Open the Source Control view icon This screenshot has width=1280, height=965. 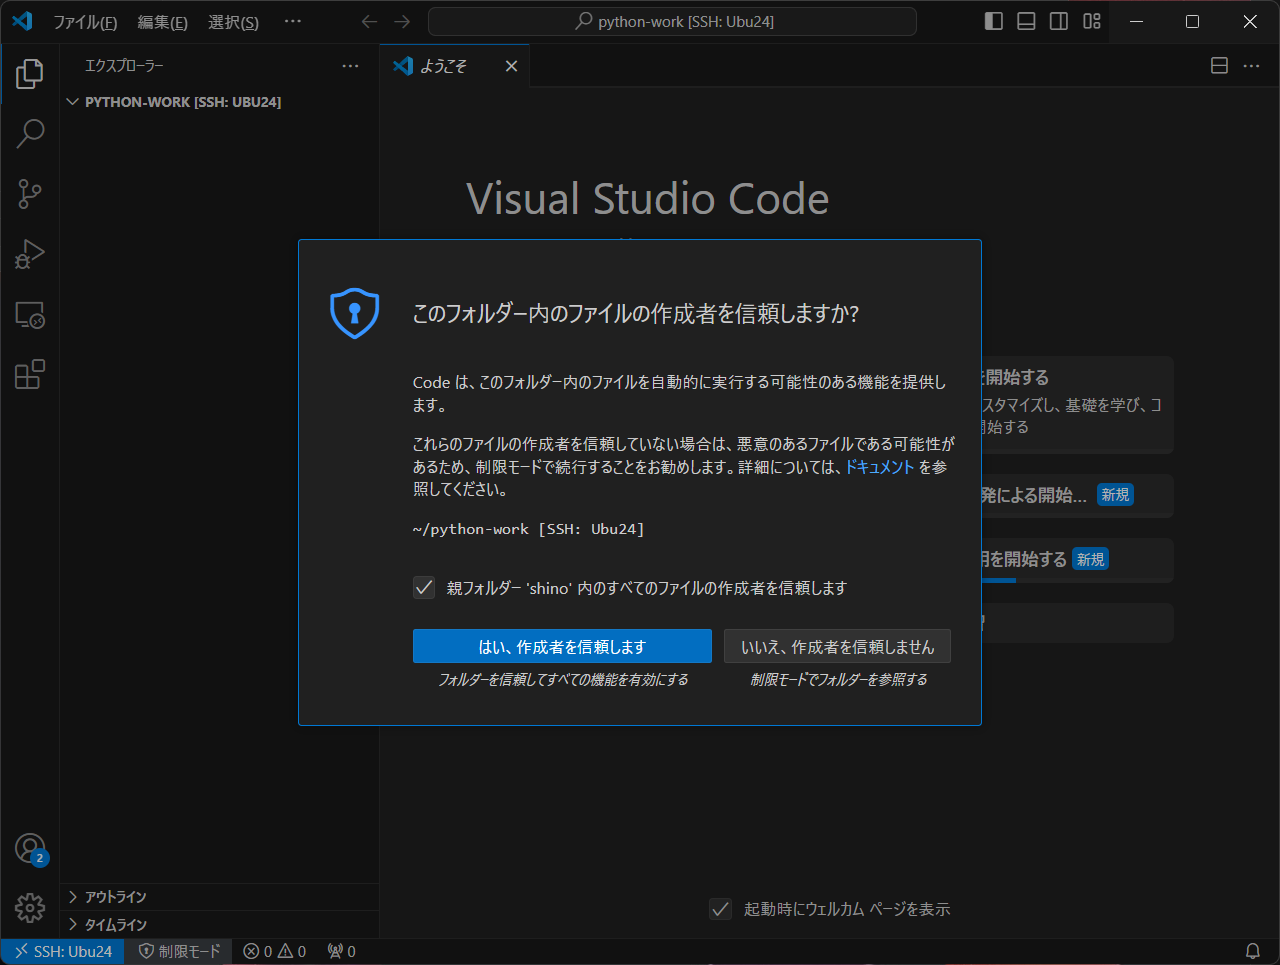(x=30, y=194)
